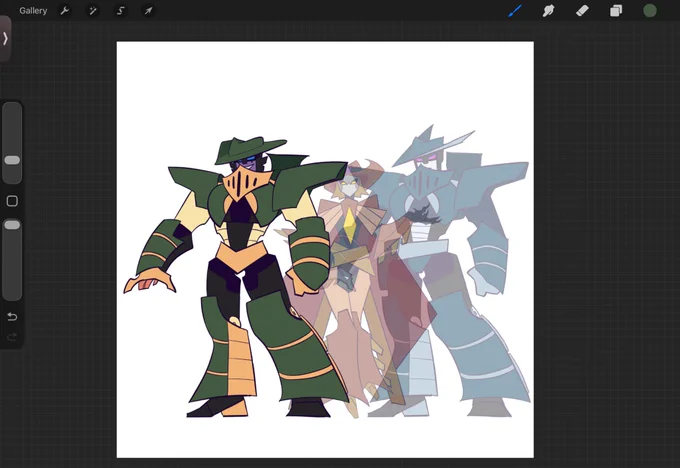Open the Adjustments magic wand menu
Screen dimensions: 680x468
tap(92, 11)
